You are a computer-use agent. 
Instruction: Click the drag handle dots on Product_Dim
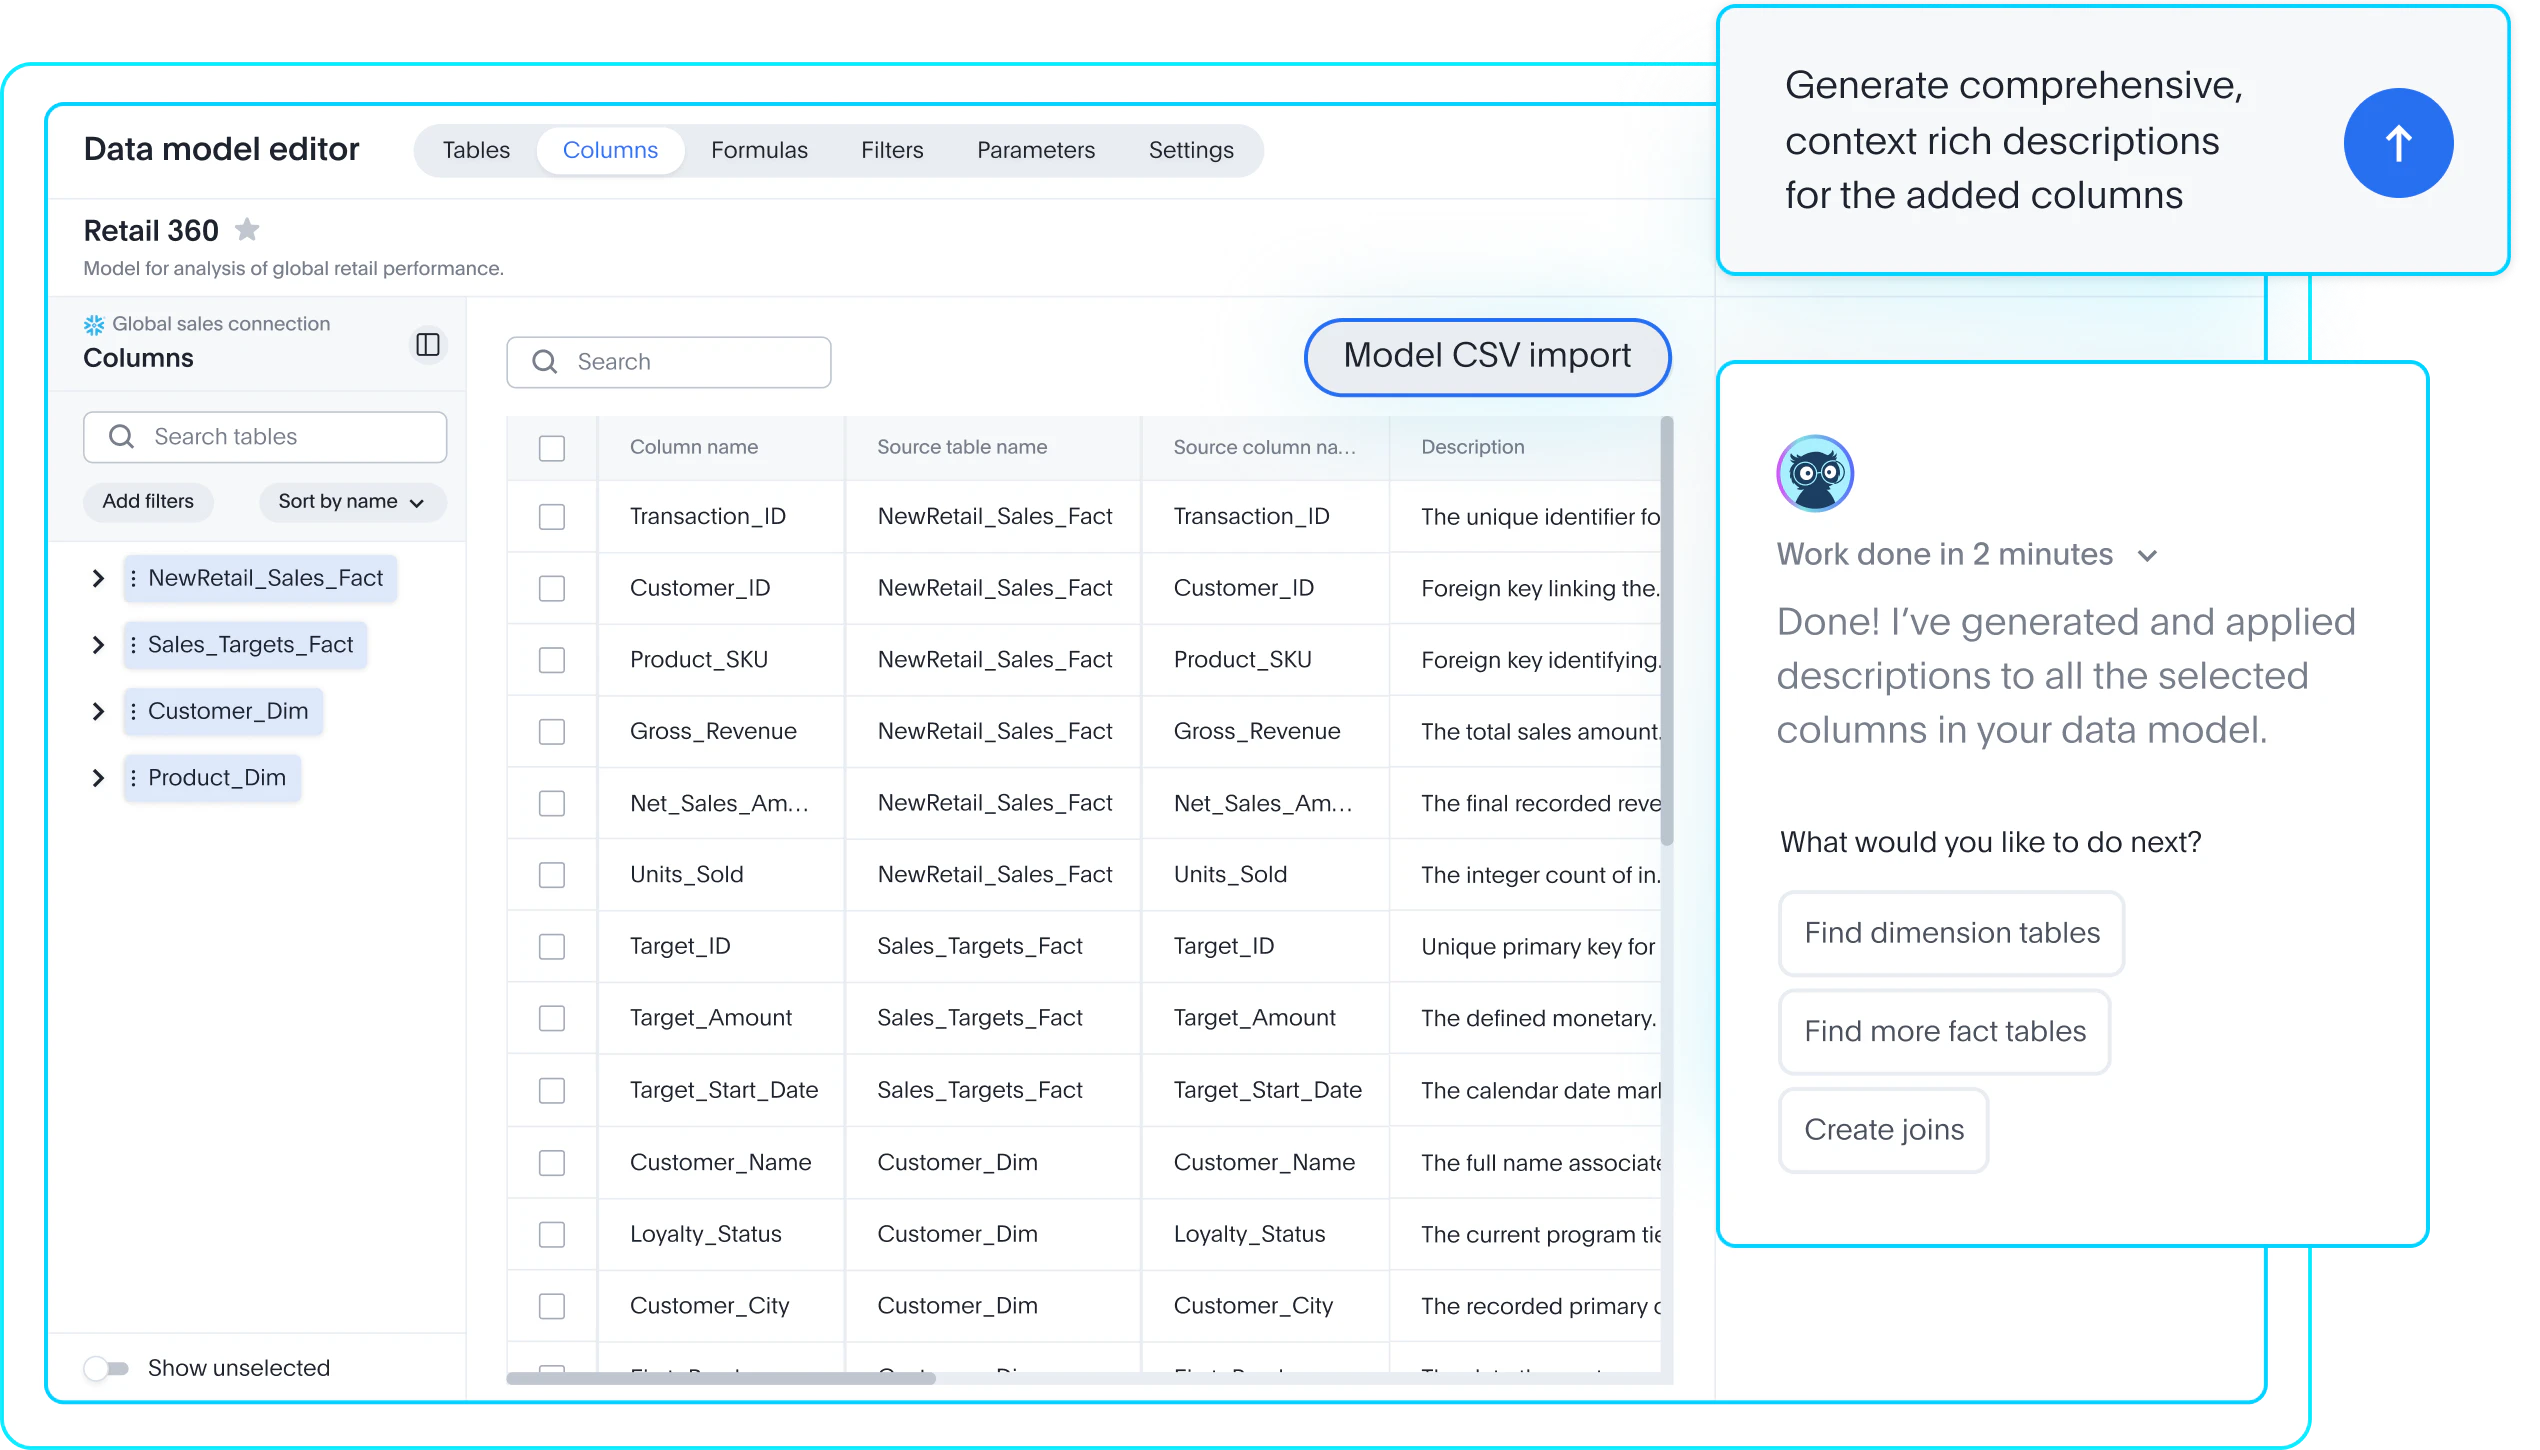click(x=133, y=778)
